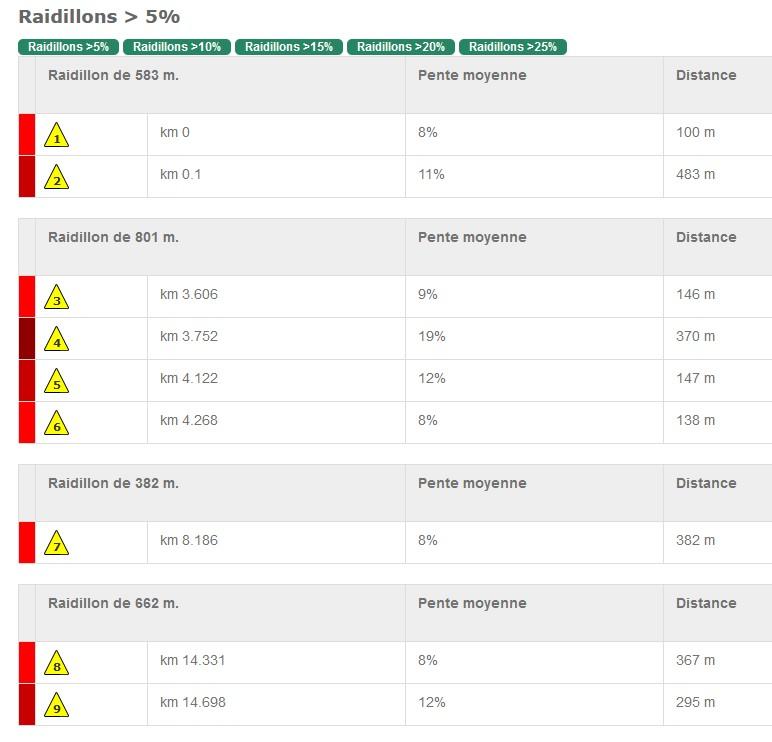772x742 pixels.
Task: Click yellow warning triangle number 1
Action: 57,135
